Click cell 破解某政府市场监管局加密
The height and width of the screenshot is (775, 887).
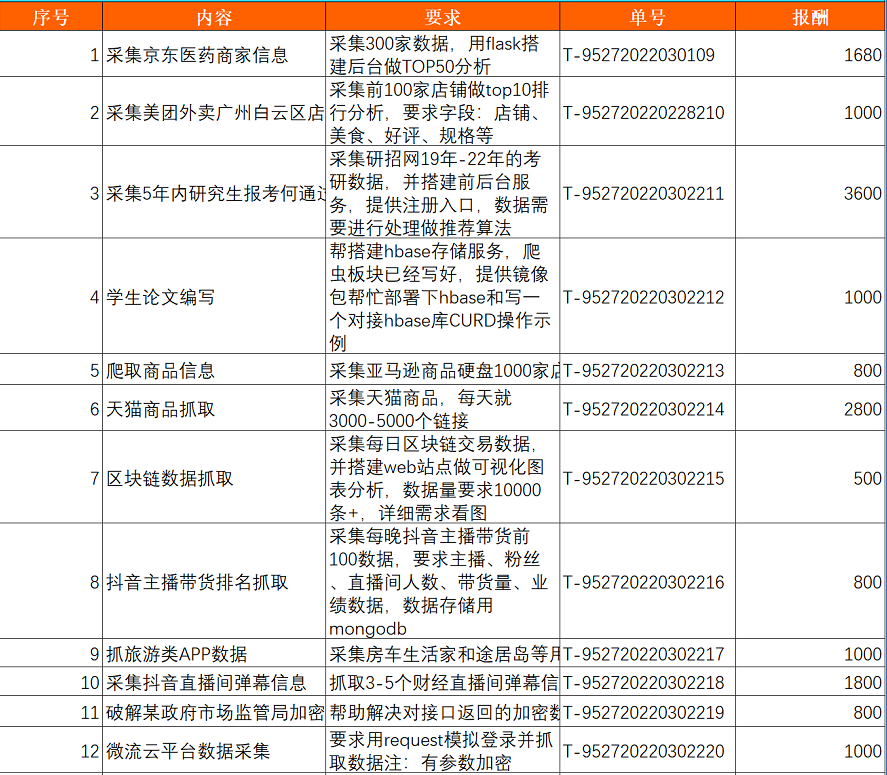pyautogui.click(x=214, y=712)
